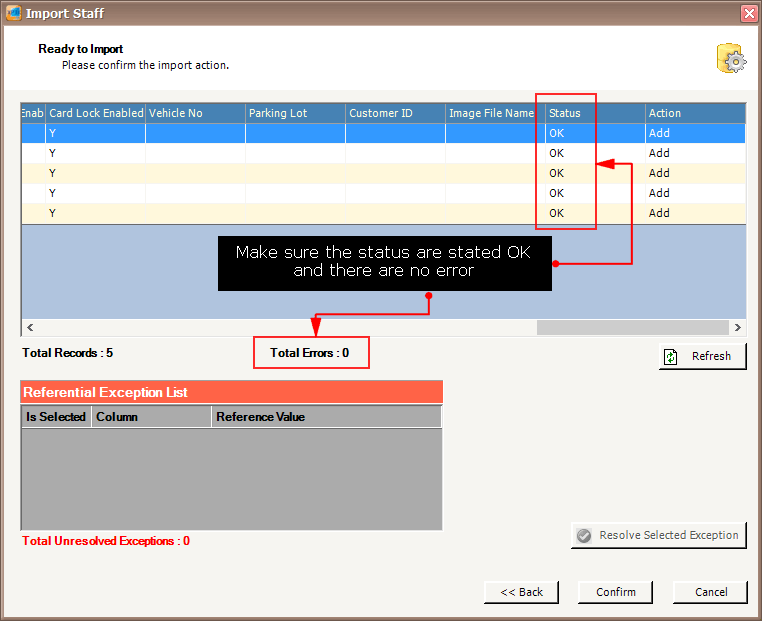
Task: Click the Status column header
Action: 565,113
